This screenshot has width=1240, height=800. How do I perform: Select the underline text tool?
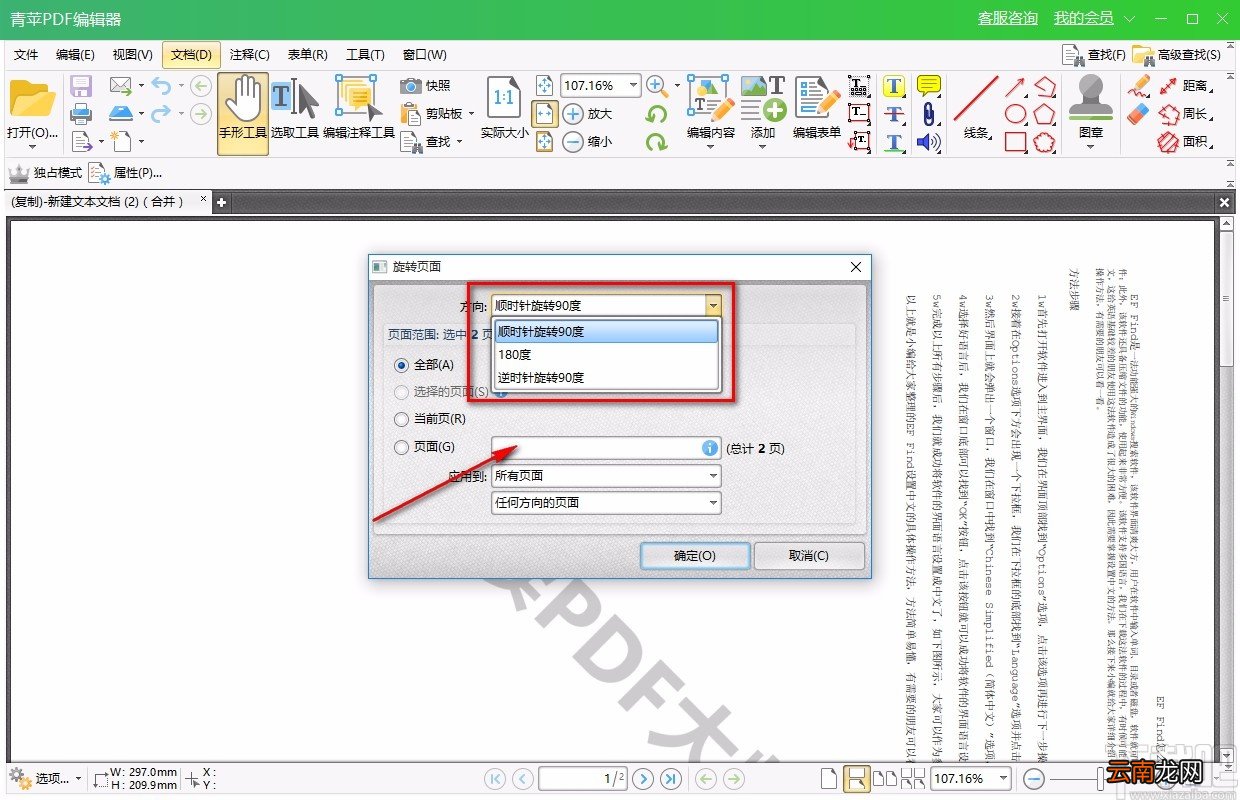point(894,142)
